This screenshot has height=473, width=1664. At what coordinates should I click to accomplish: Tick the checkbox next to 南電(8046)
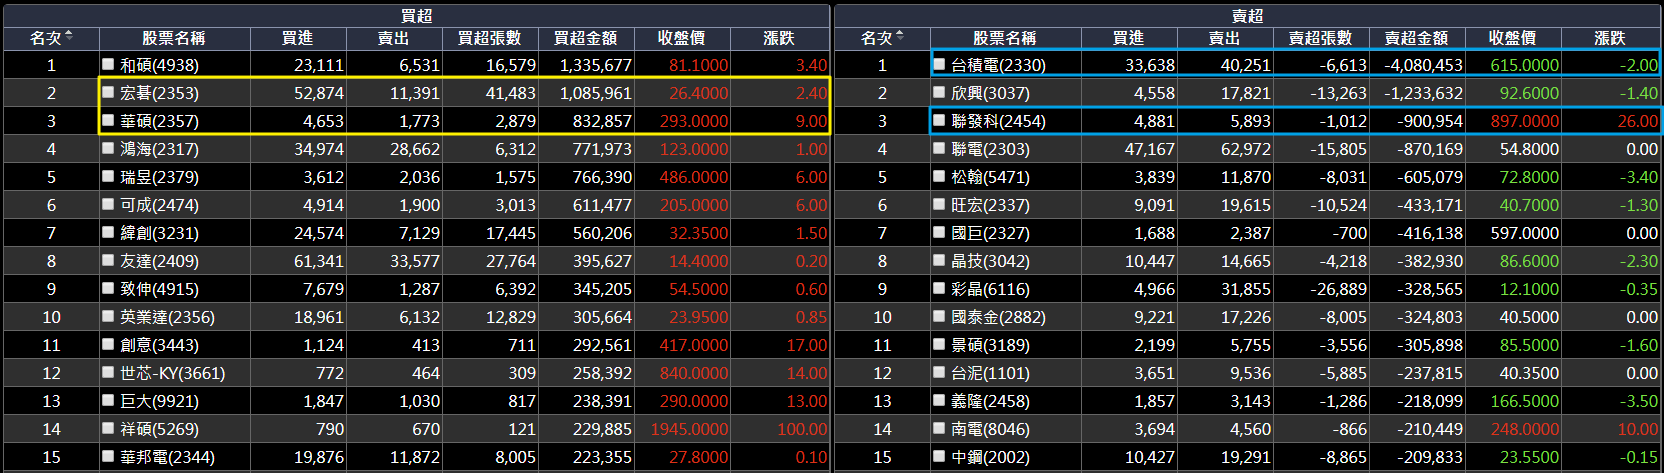pyautogui.click(x=939, y=428)
